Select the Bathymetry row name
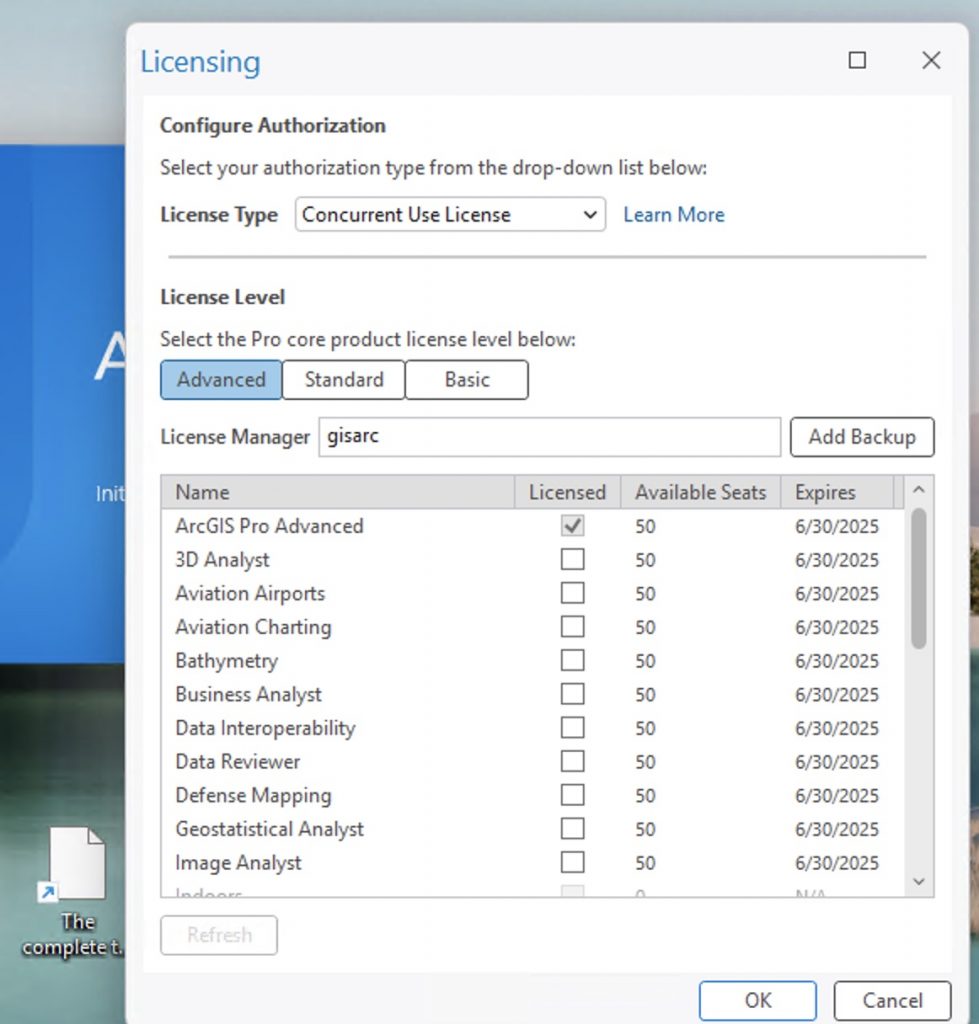This screenshot has width=979, height=1024. (227, 660)
